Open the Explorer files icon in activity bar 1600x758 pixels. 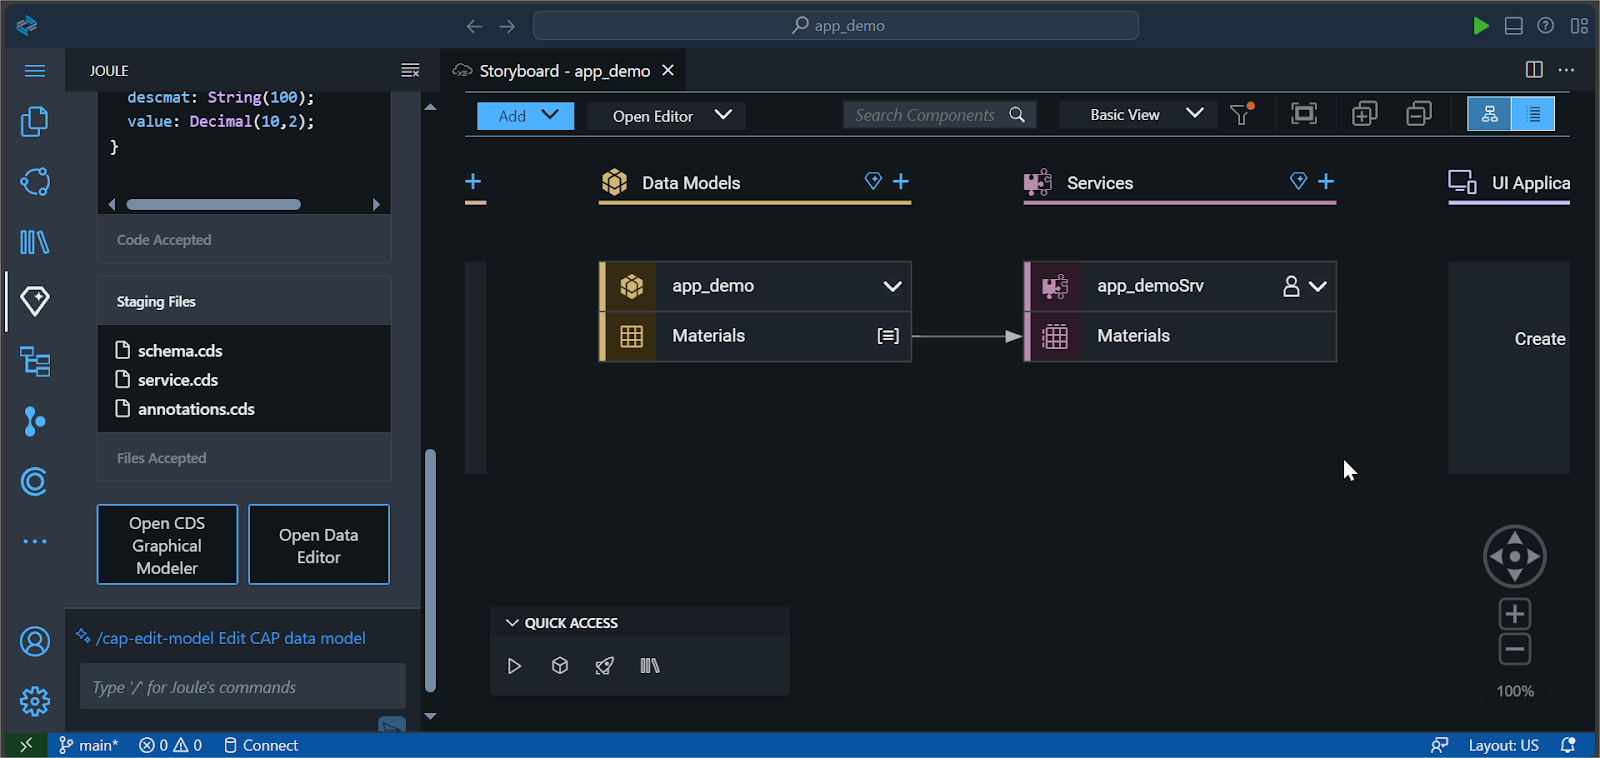[35, 121]
